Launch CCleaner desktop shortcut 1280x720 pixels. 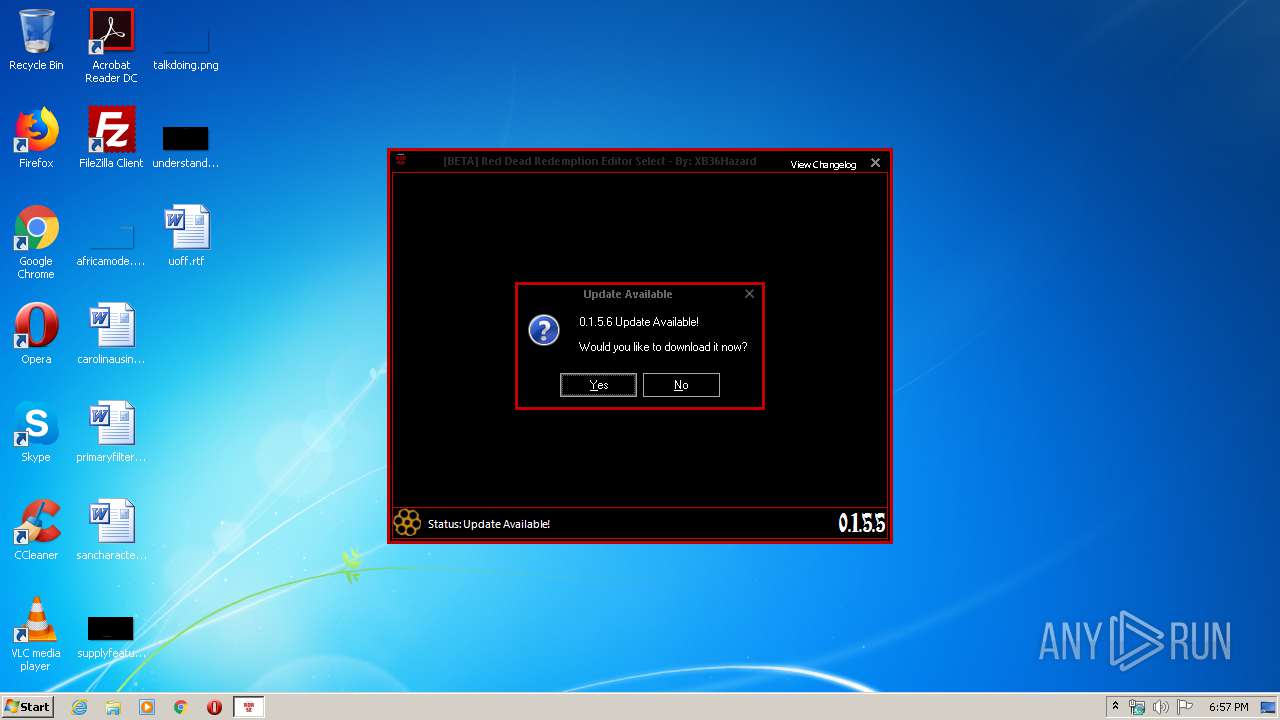coord(36,530)
